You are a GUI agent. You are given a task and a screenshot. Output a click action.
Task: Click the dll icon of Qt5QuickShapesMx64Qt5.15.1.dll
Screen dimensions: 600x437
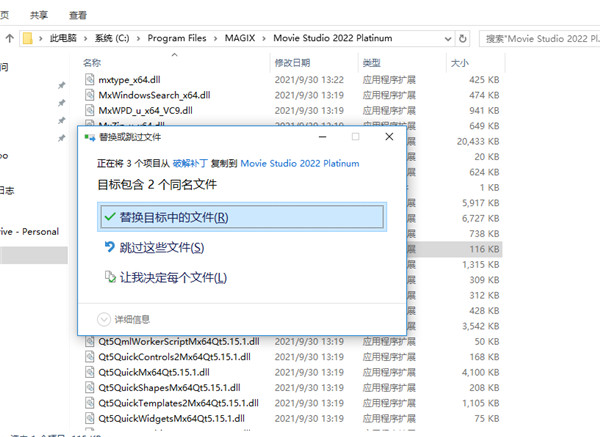point(90,388)
